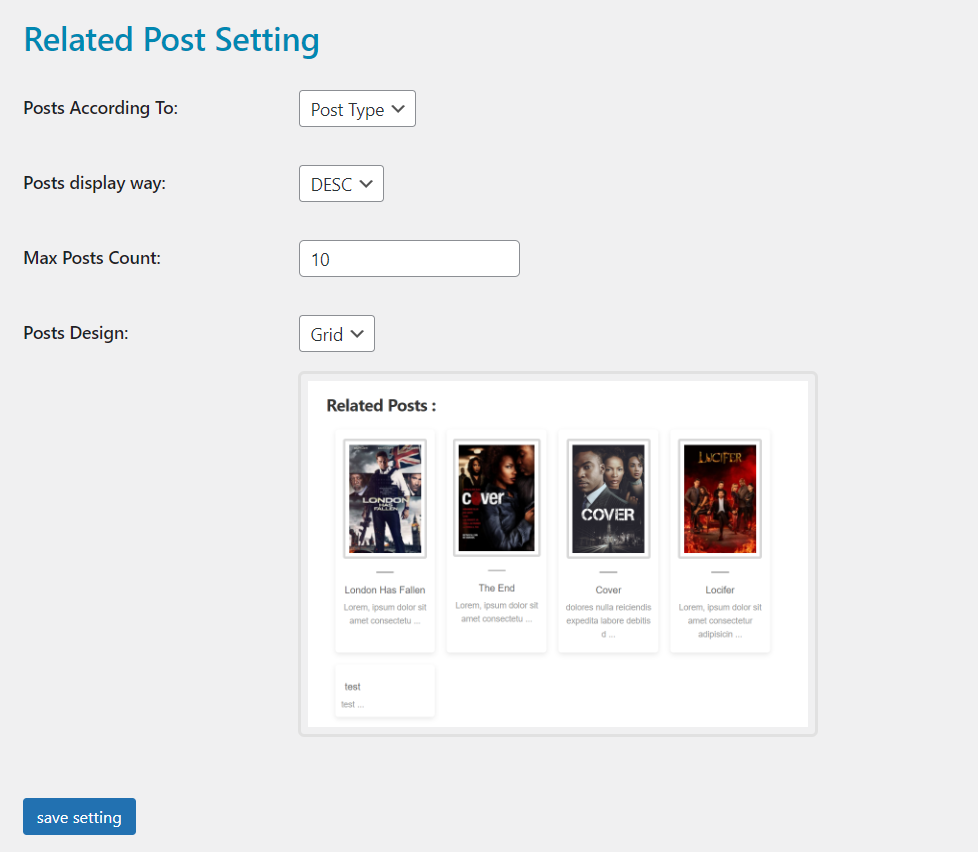Screen dimensions: 978x852
Task: Open the Grid design dropdown
Action: pos(337,333)
